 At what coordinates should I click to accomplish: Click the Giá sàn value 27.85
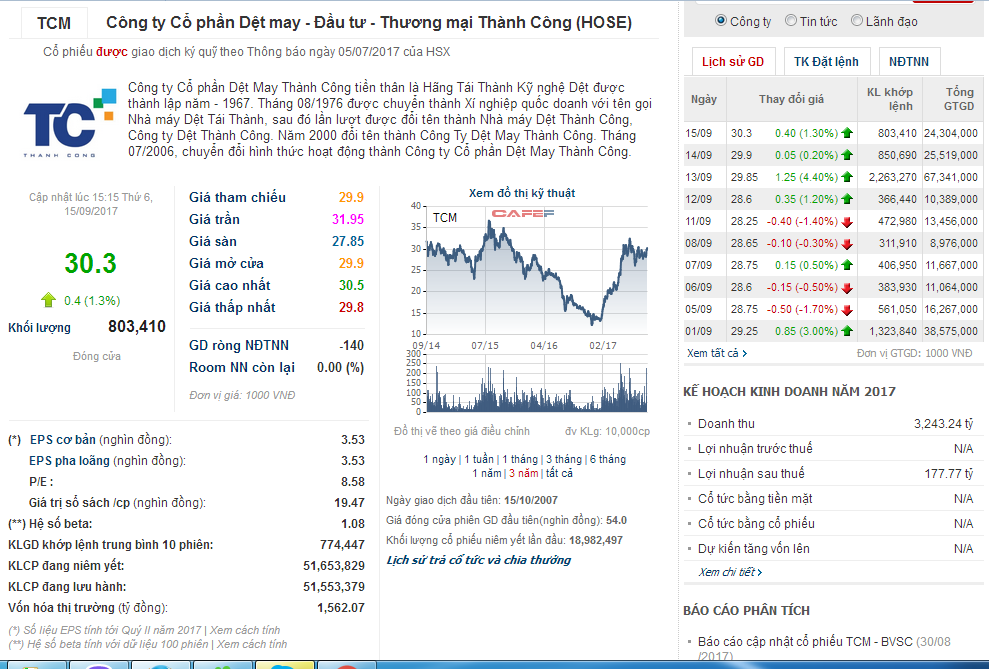348,241
